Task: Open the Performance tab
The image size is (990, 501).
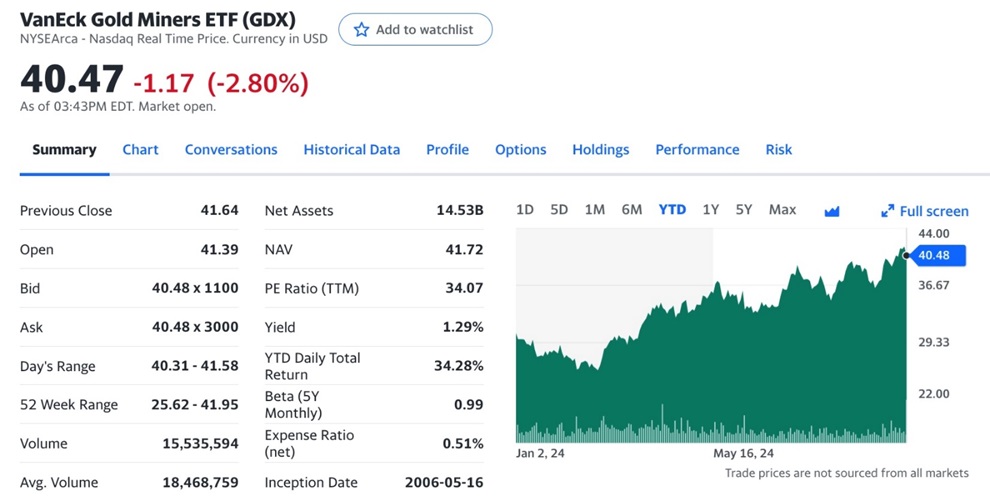Action: click(x=697, y=150)
